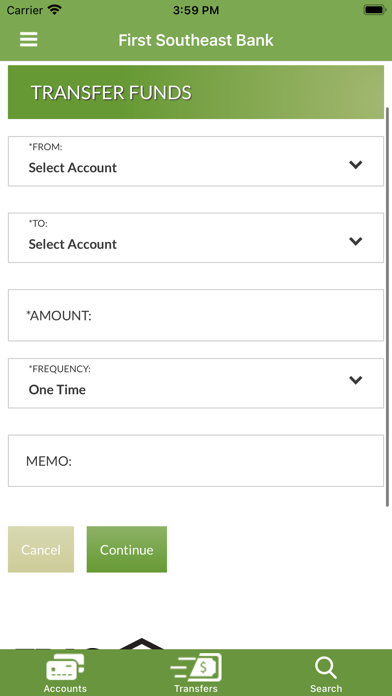The image size is (392, 696).
Task: Tap the Wi-Fi status icon
Action: coord(55,10)
